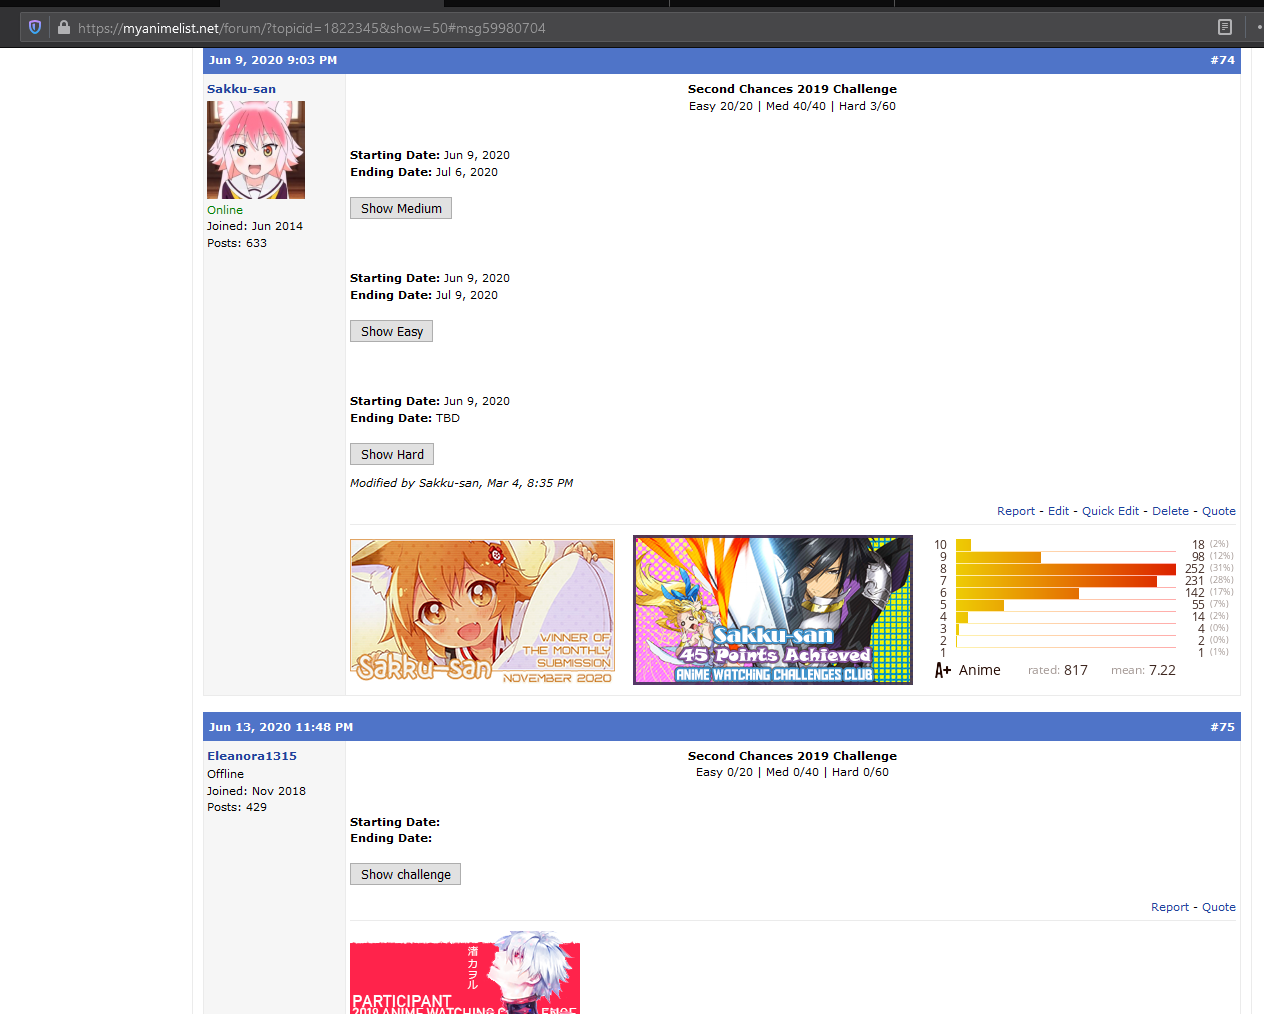Click Sakku-san's pink-haired avatar image

coord(256,150)
